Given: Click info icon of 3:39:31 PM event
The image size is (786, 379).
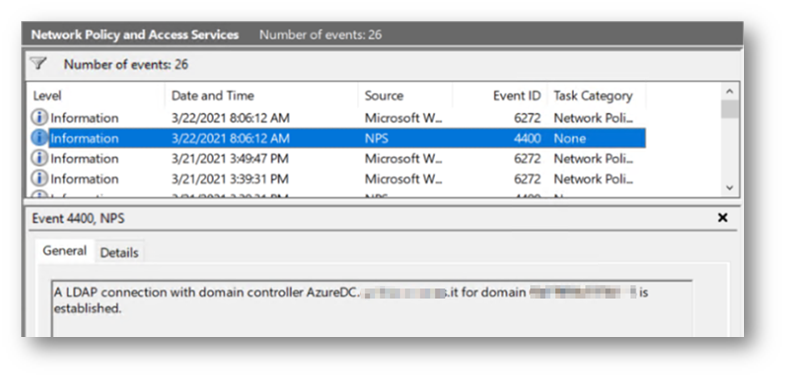Looking at the screenshot, I should pyautogui.click(x=40, y=178).
